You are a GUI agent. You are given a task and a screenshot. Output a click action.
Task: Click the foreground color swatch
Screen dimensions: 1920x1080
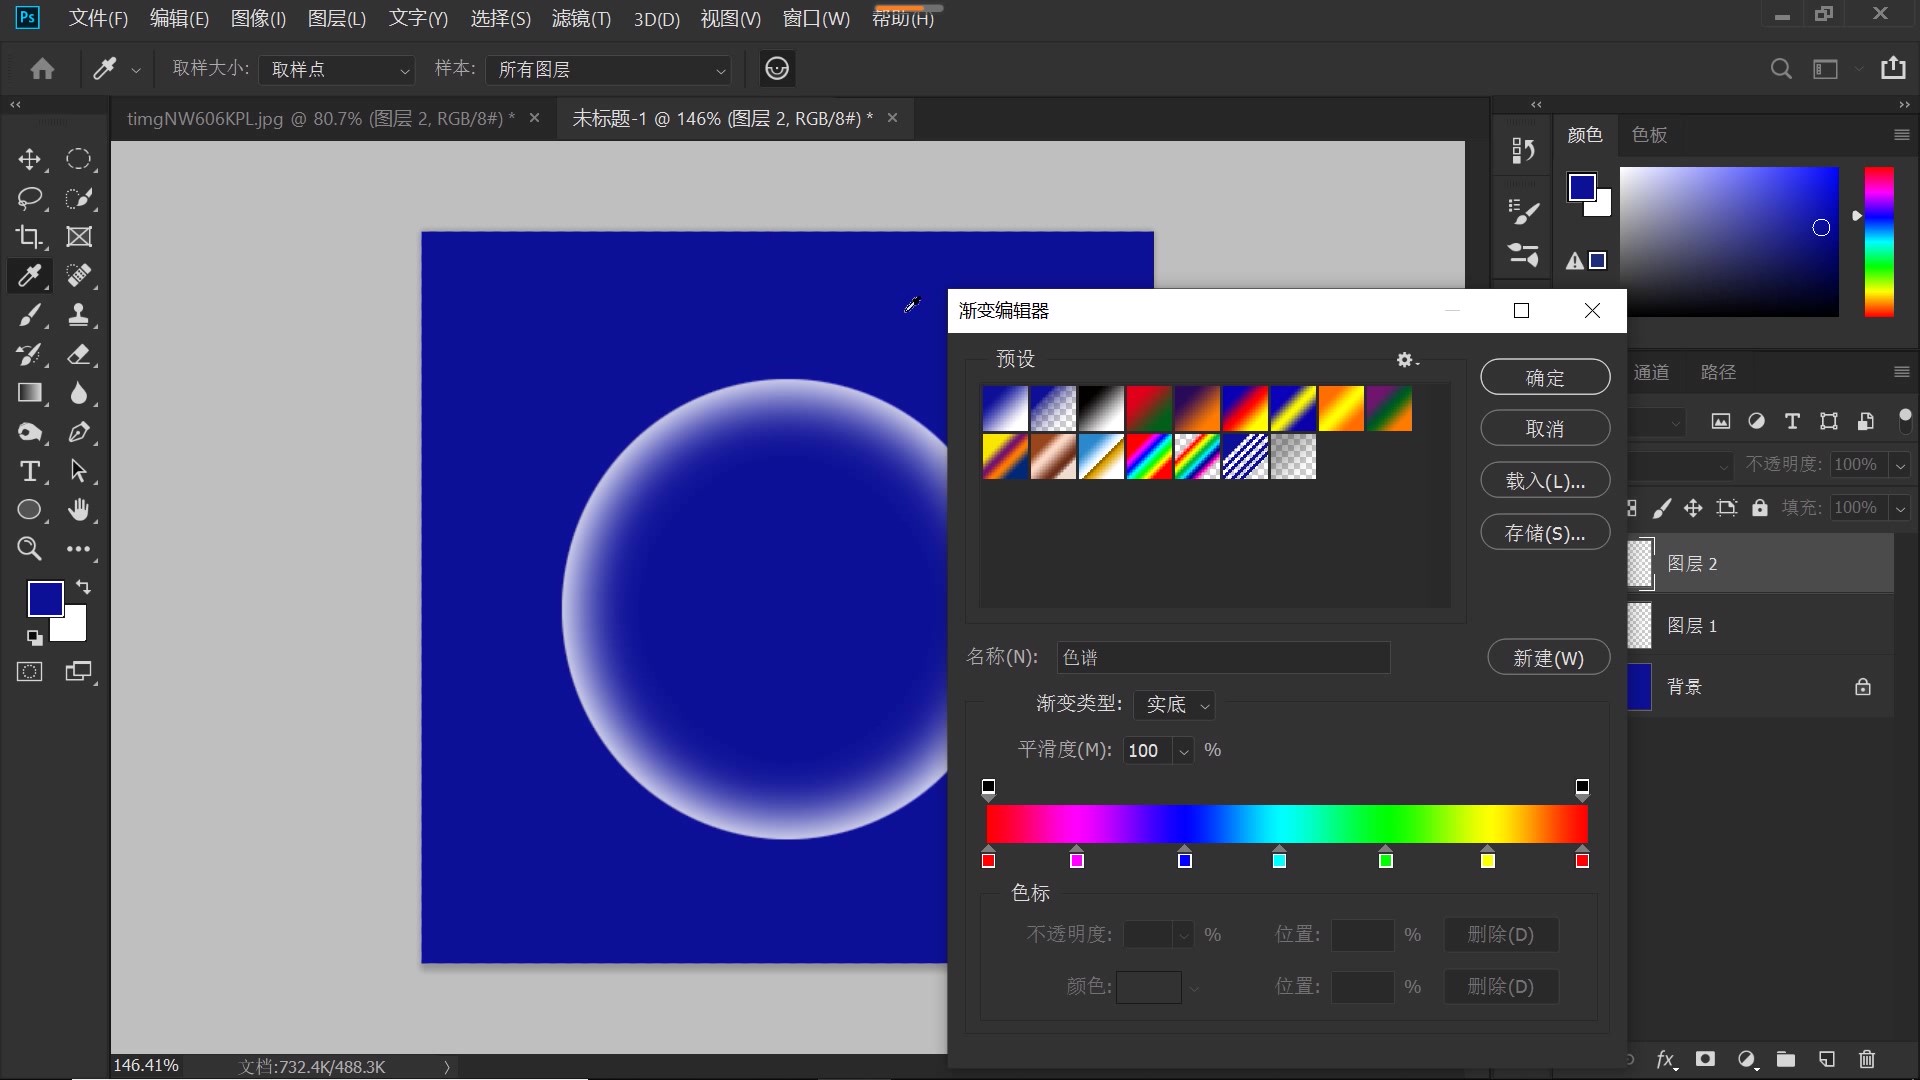46,597
